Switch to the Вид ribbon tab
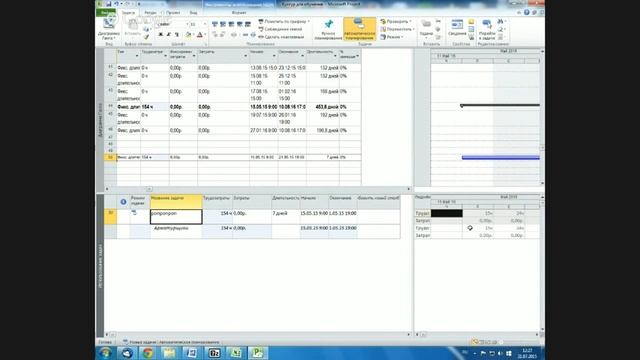 [x=193, y=13]
